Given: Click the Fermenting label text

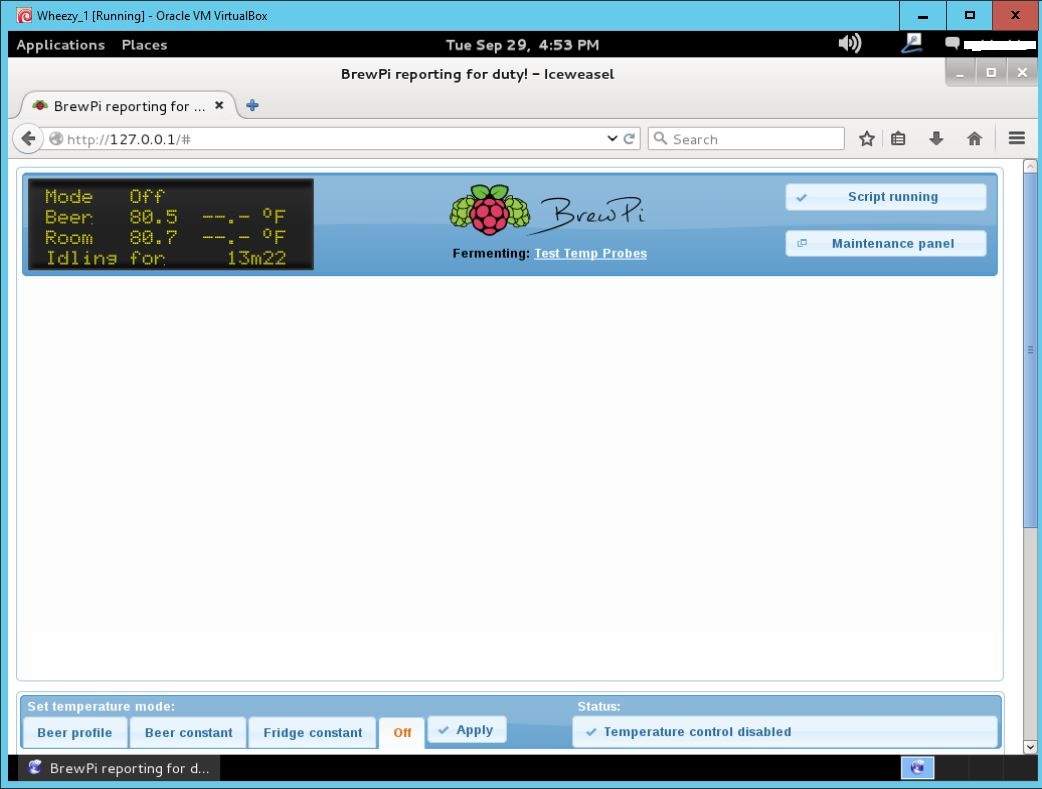Looking at the screenshot, I should (x=491, y=253).
